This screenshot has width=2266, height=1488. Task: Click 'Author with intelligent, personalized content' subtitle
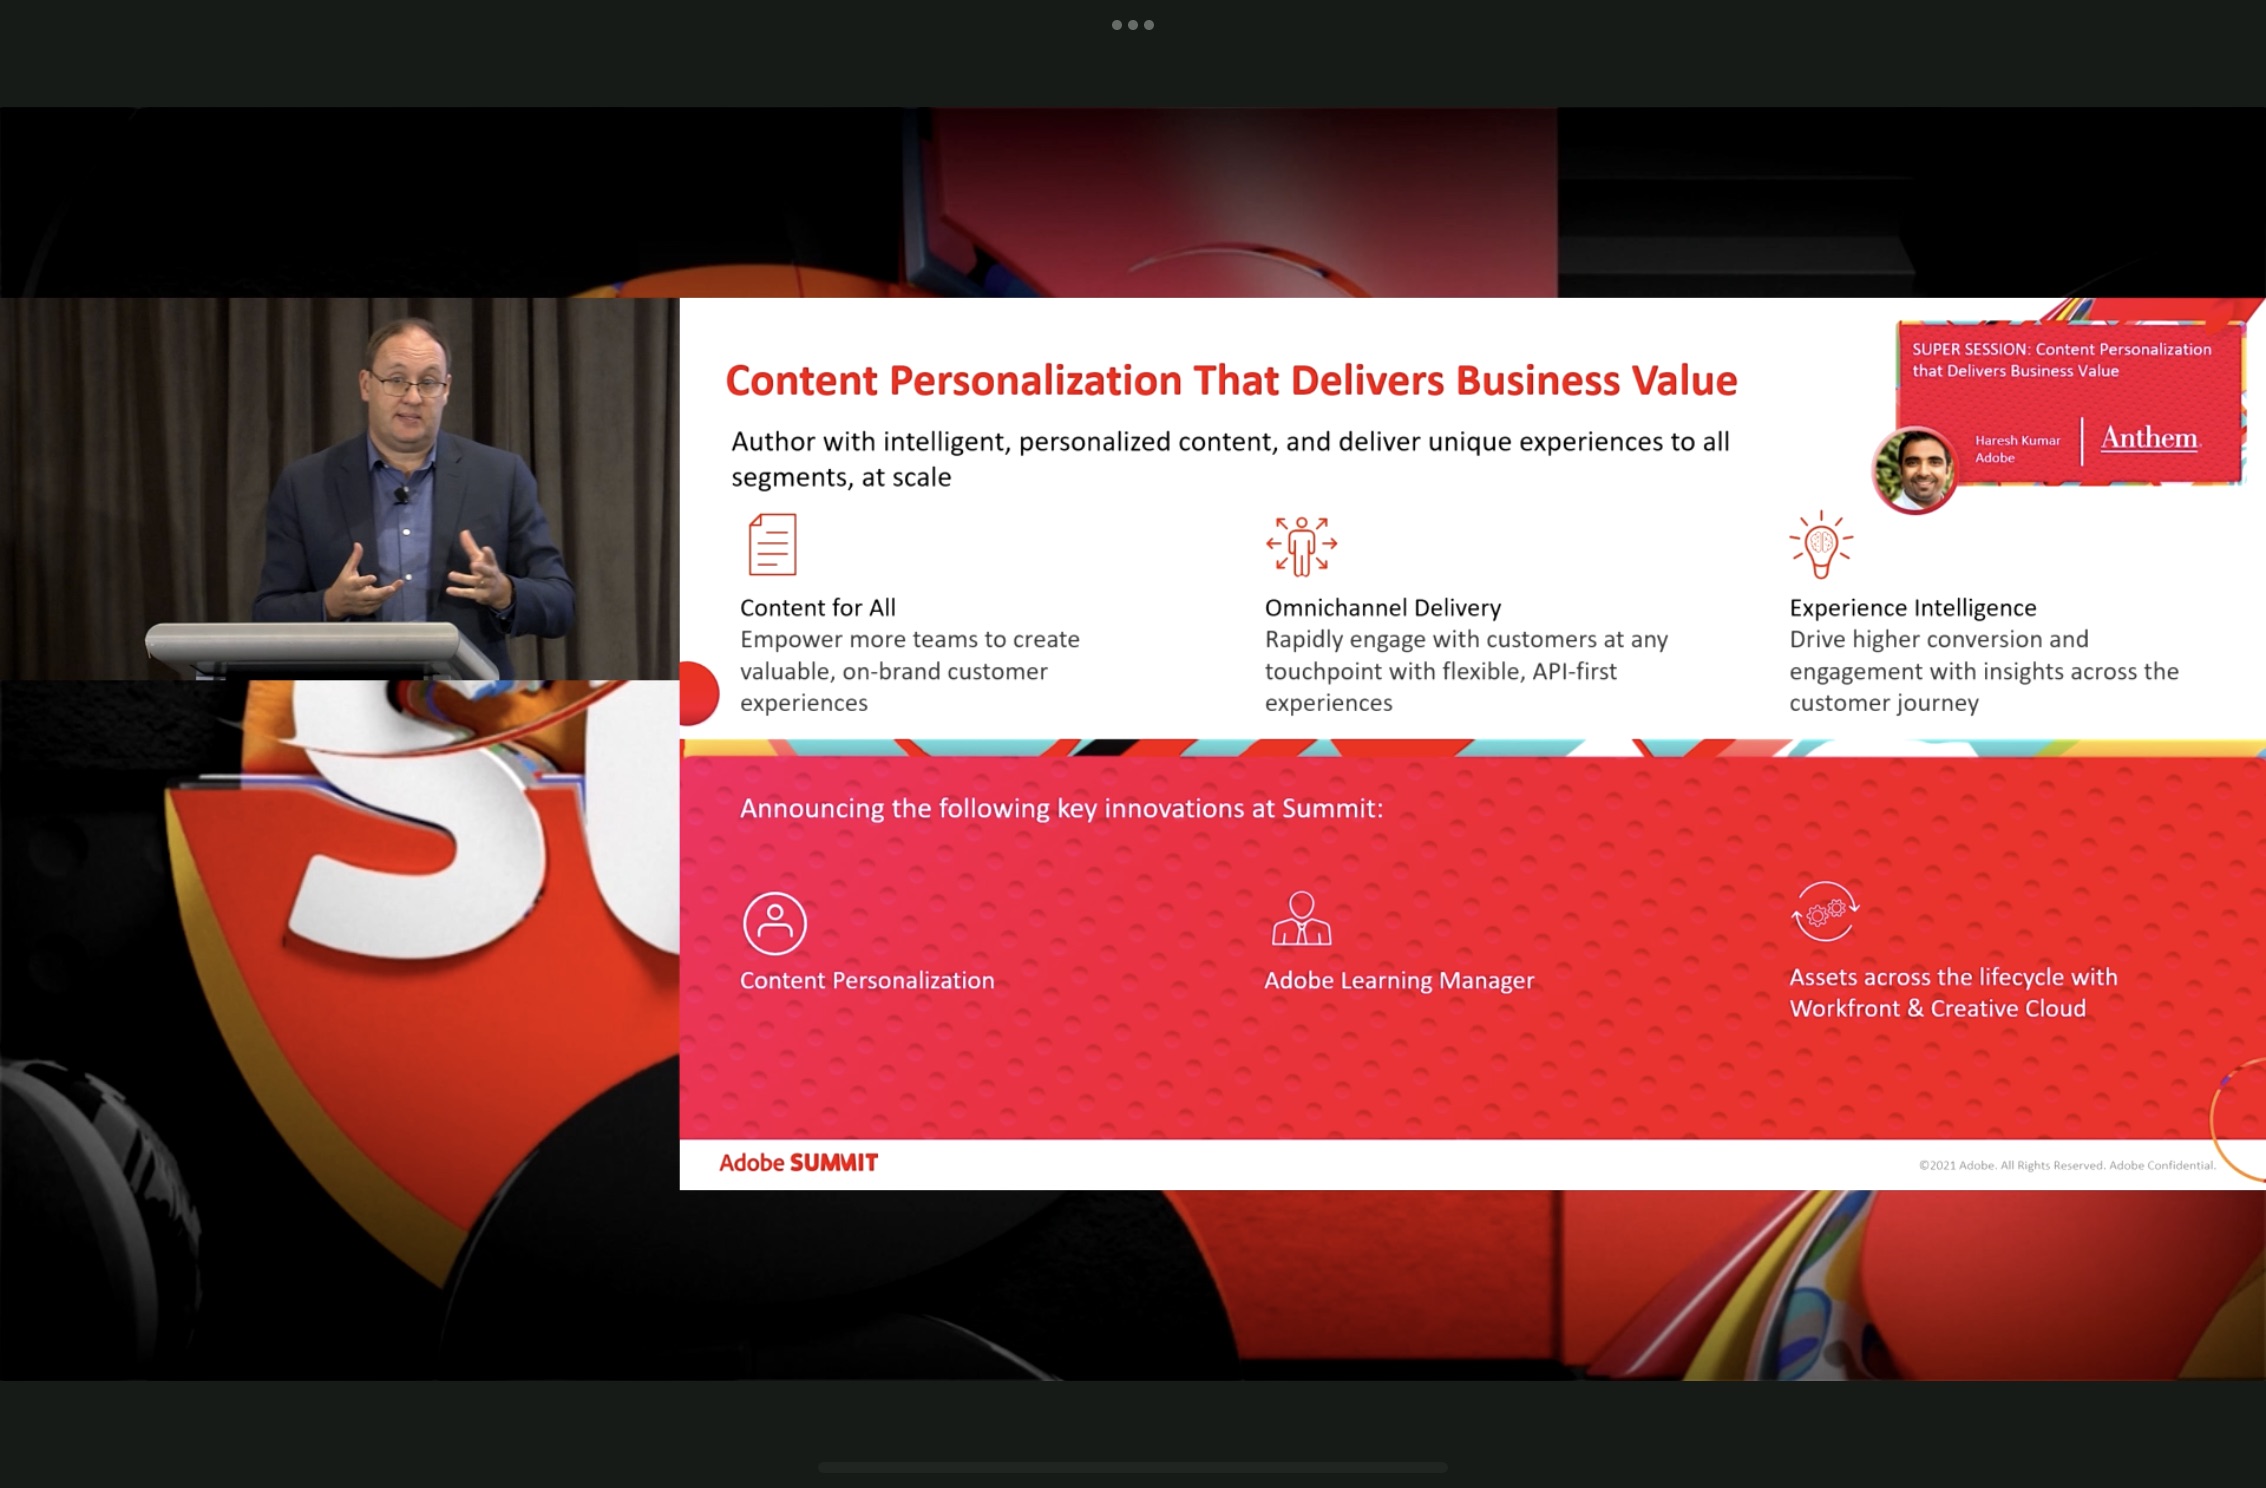coord(1230,459)
